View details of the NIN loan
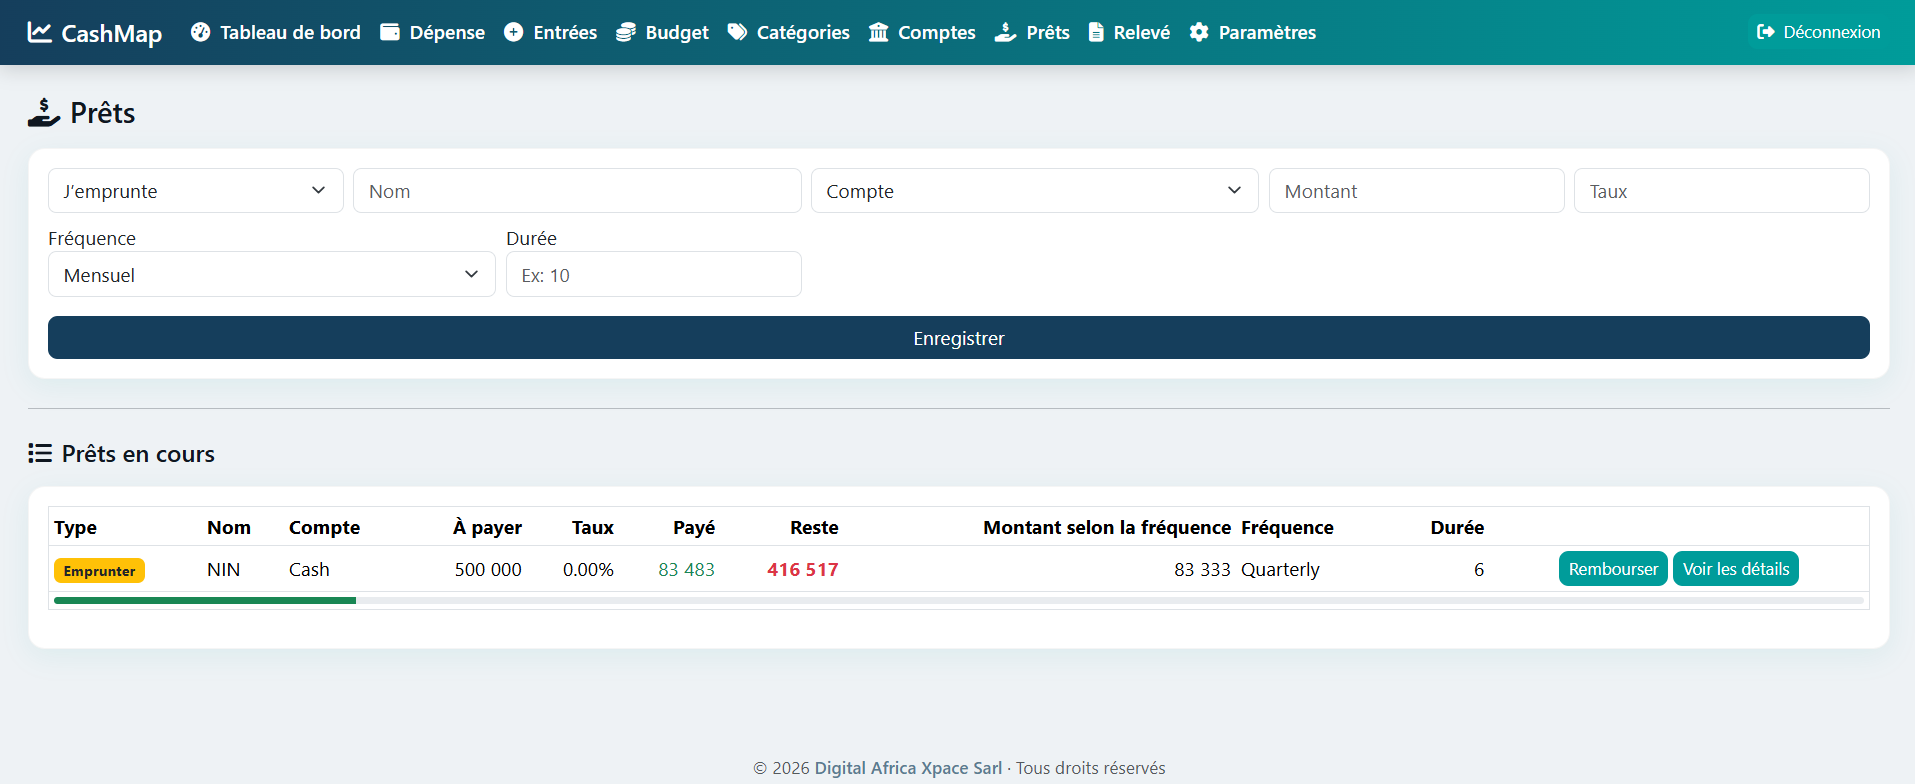Image resolution: width=1915 pixels, height=784 pixels. [1735, 569]
